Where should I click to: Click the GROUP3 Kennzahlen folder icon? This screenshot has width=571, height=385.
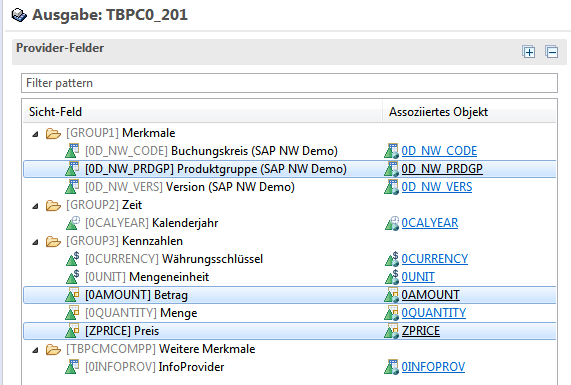pos(53,241)
